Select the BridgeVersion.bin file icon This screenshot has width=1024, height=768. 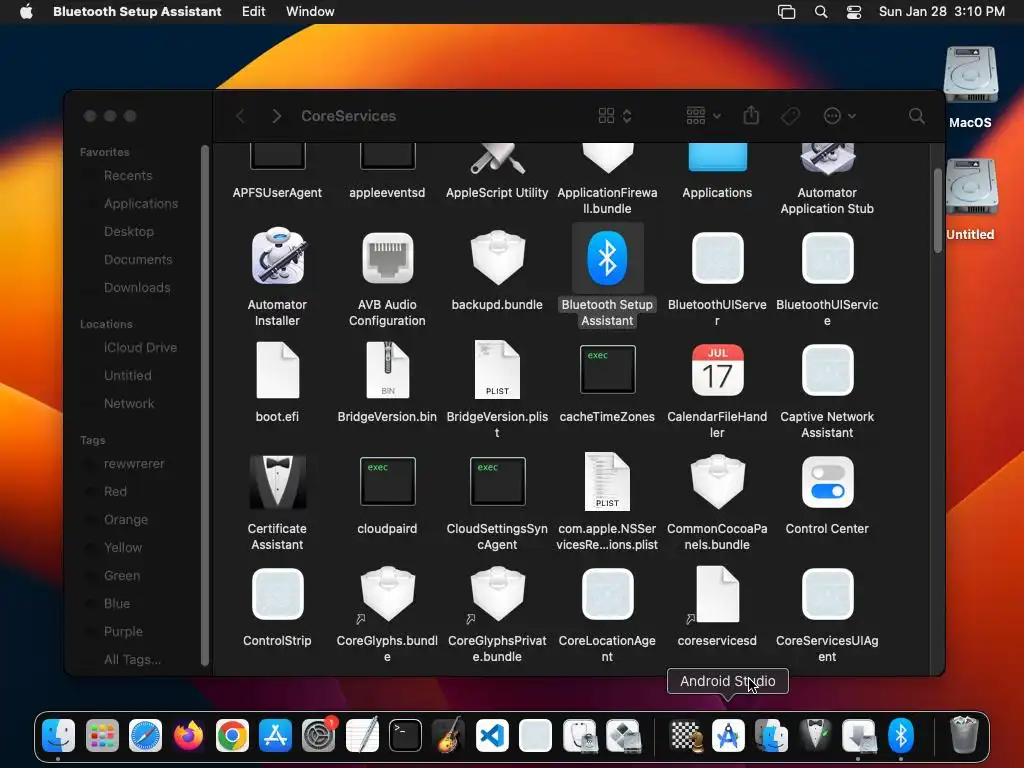coord(387,370)
